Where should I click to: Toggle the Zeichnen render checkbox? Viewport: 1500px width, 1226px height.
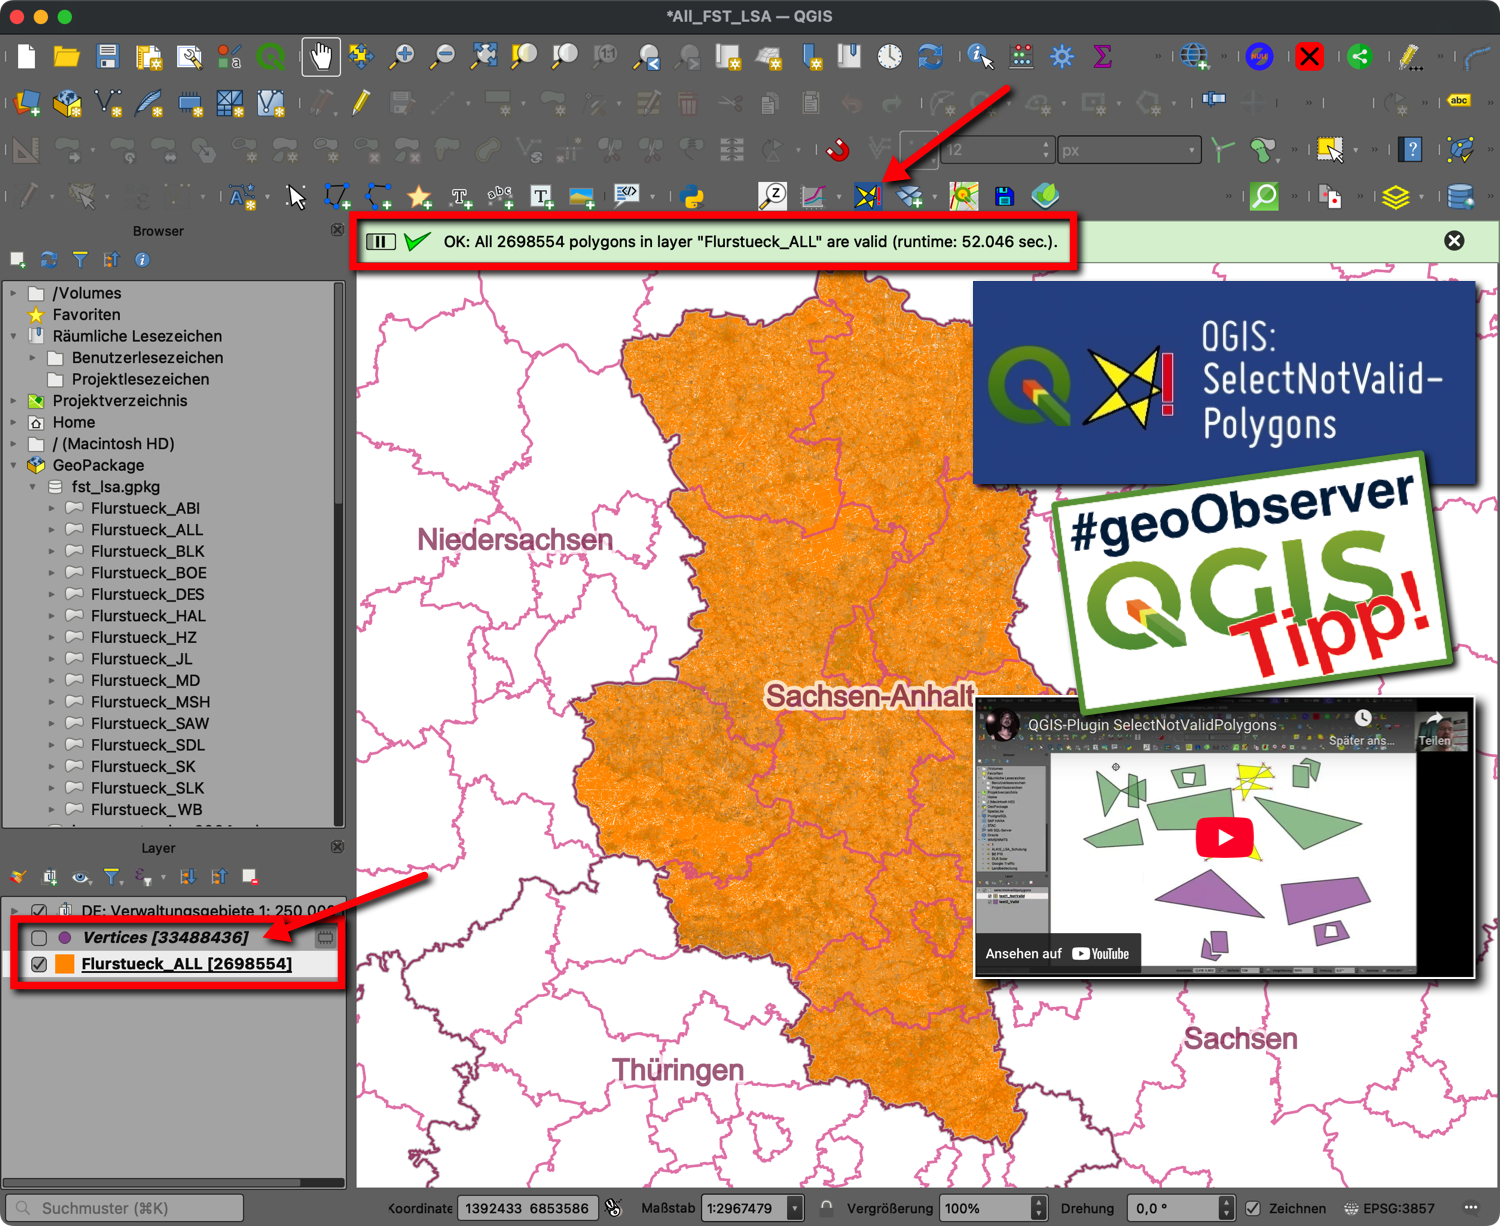coord(1253,1208)
